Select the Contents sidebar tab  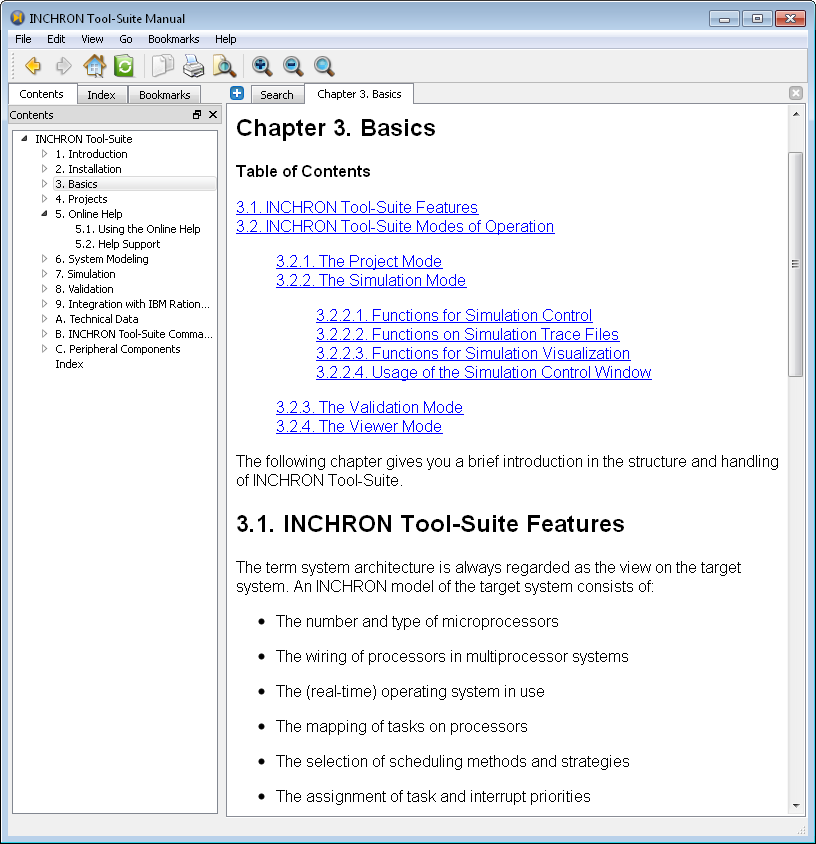click(41, 94)
